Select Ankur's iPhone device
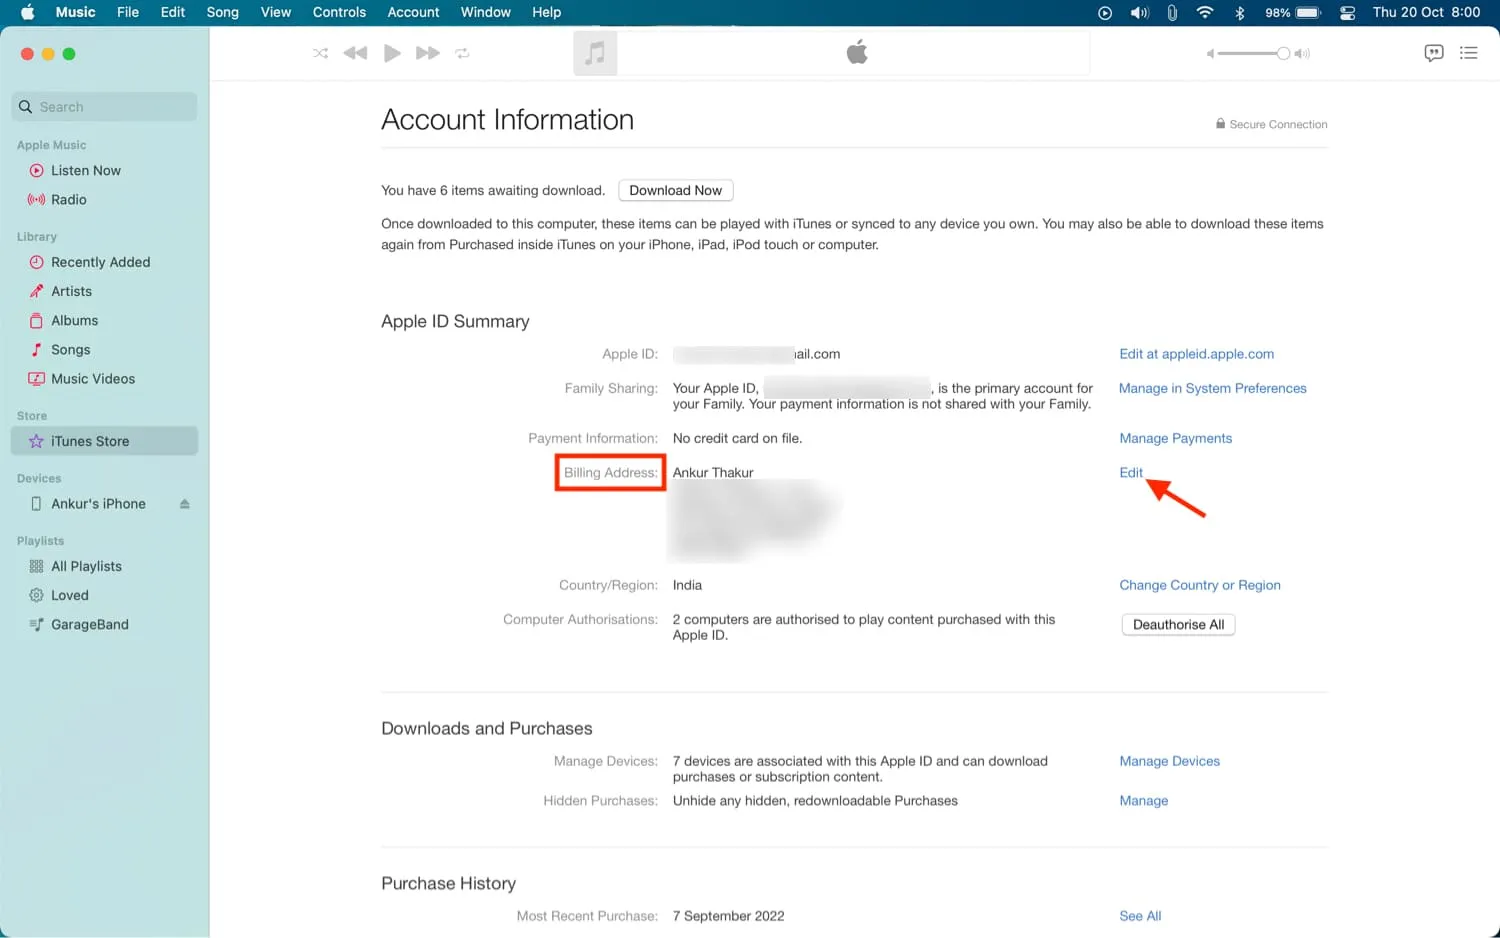 click(98, 504)
